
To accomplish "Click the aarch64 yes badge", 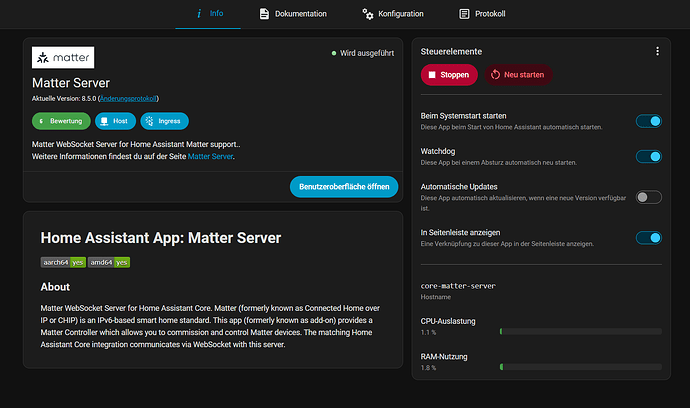I will click(x=63, y=262).
